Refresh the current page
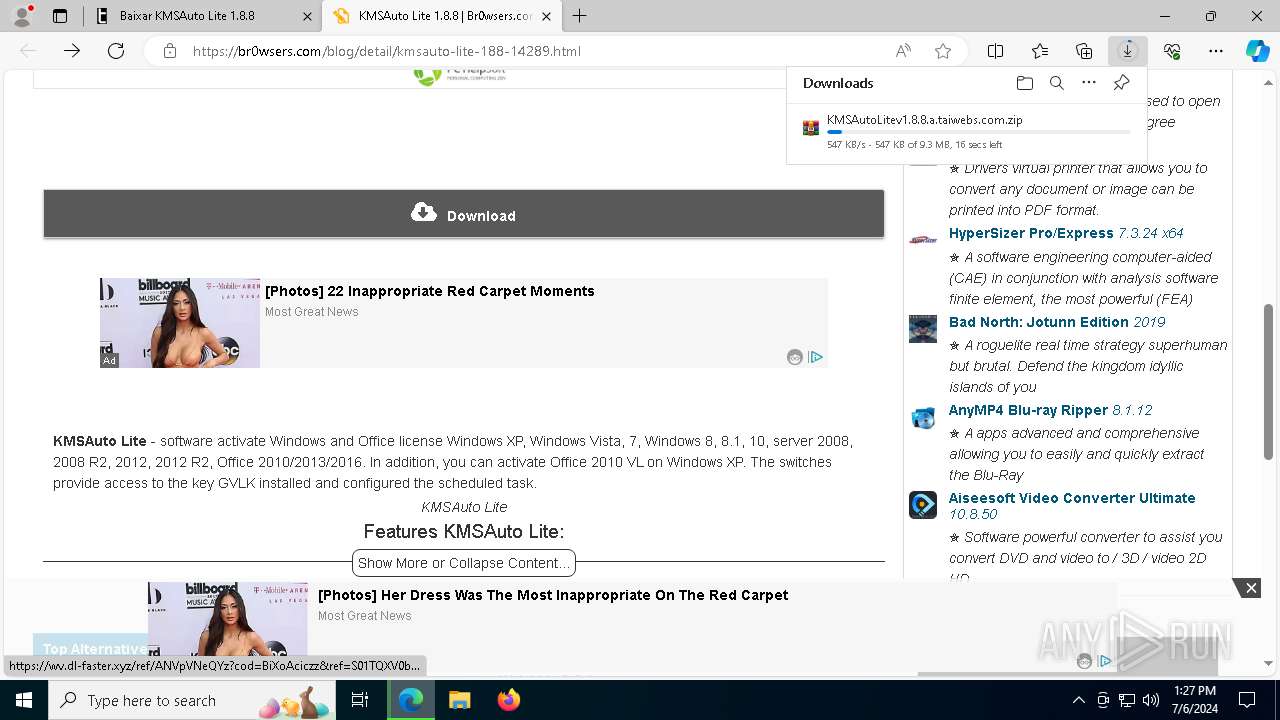 tap(116, 51)
